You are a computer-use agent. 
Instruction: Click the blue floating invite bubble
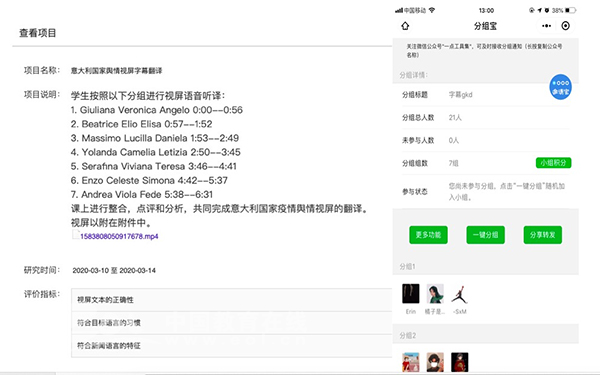coord(560,87)
